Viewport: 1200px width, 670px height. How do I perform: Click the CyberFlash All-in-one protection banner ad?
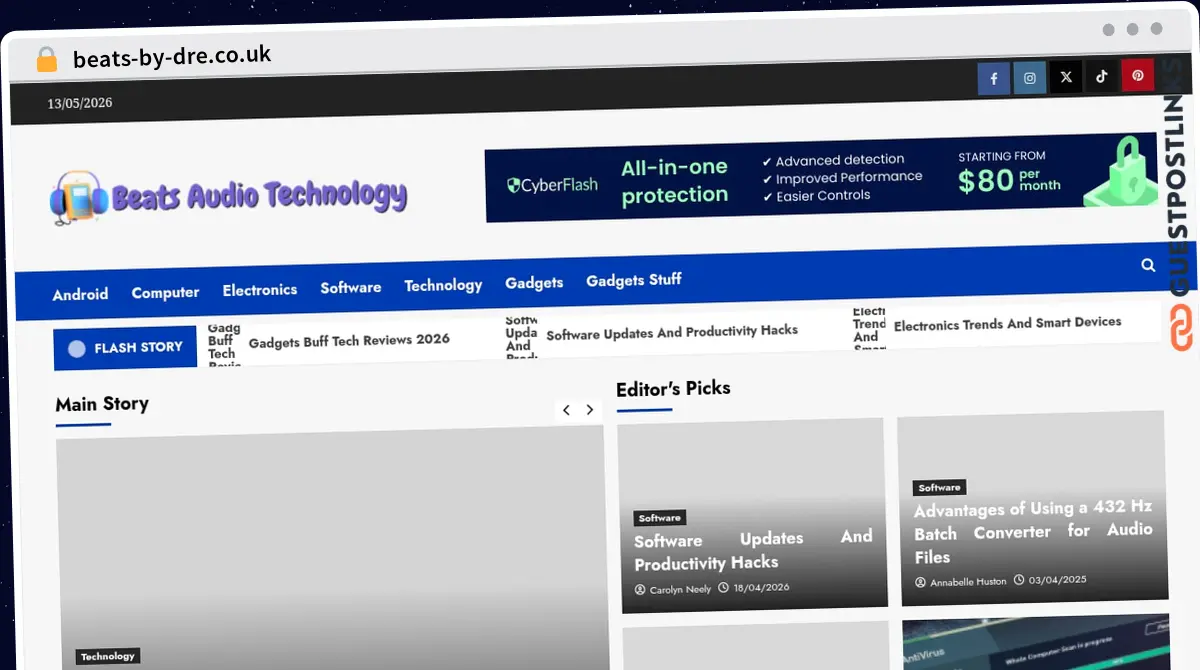(821, 177)
